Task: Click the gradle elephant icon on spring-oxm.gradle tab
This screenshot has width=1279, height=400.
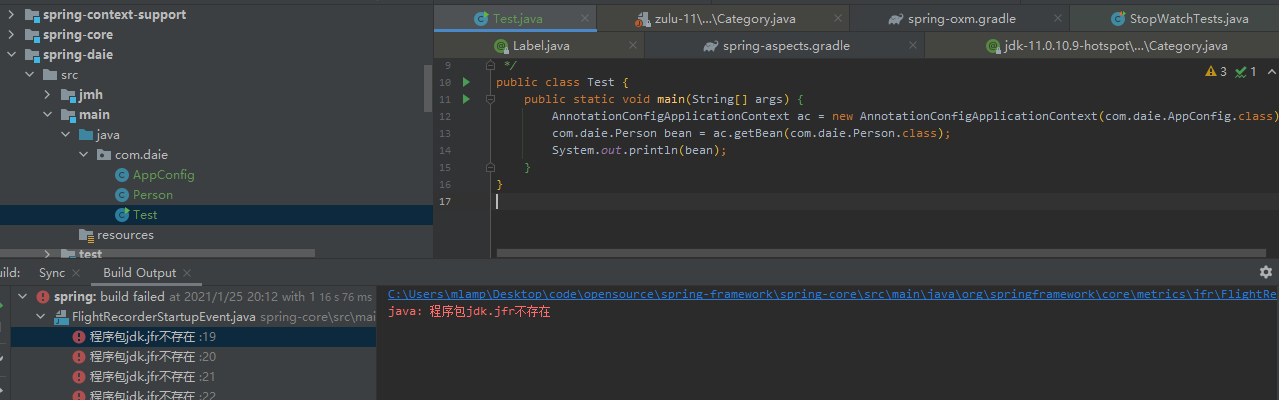Action: [896, 19]
